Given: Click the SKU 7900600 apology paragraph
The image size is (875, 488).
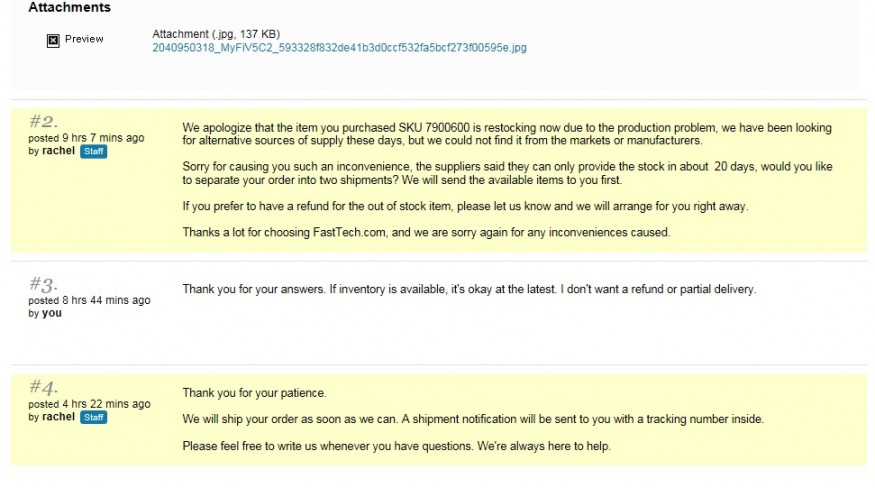Looking at the screenshot, I should [x=507, y=134].
